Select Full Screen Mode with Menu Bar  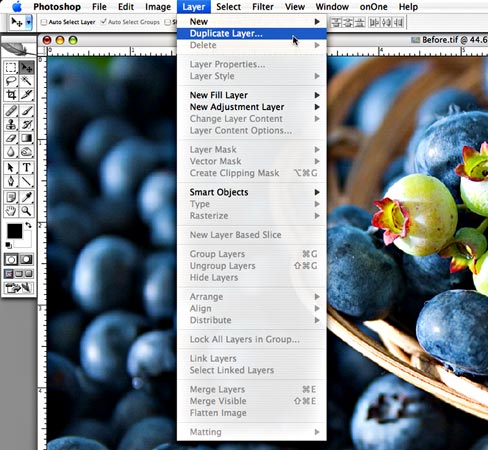click(19, 274)
